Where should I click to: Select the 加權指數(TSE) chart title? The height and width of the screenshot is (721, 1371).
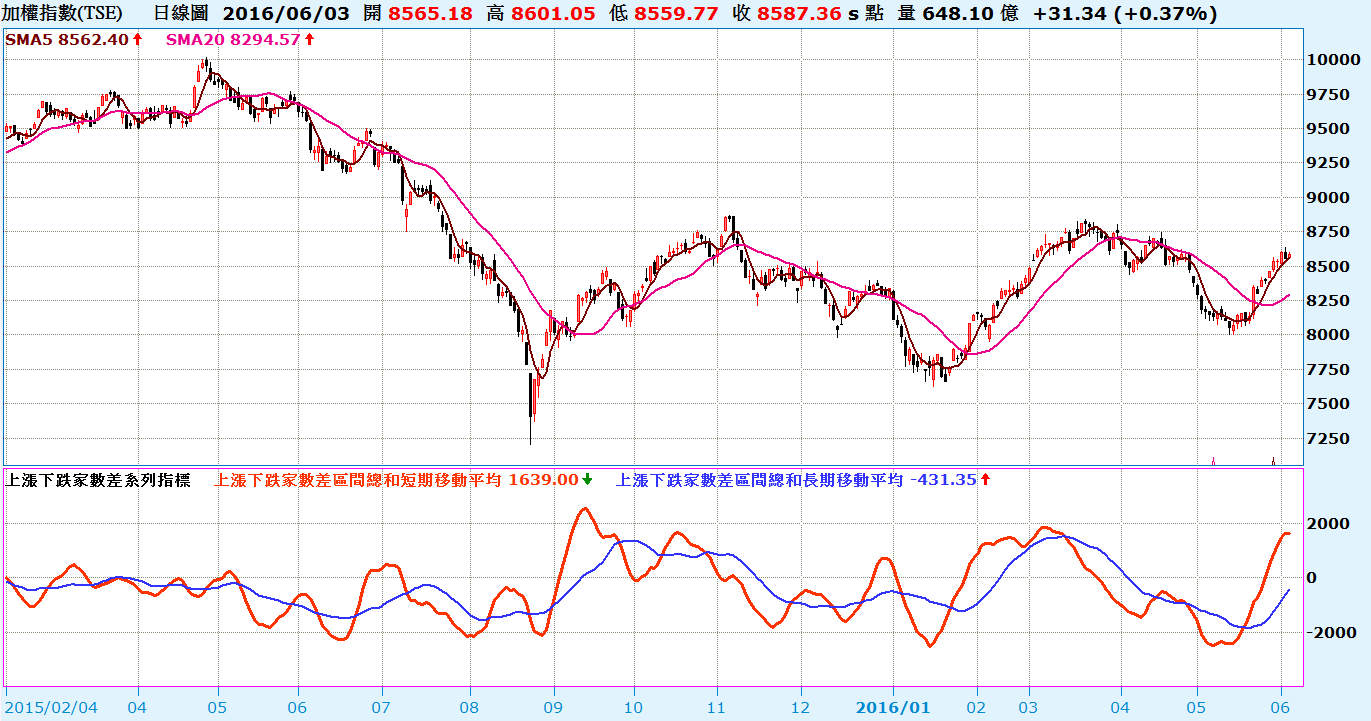64,13
